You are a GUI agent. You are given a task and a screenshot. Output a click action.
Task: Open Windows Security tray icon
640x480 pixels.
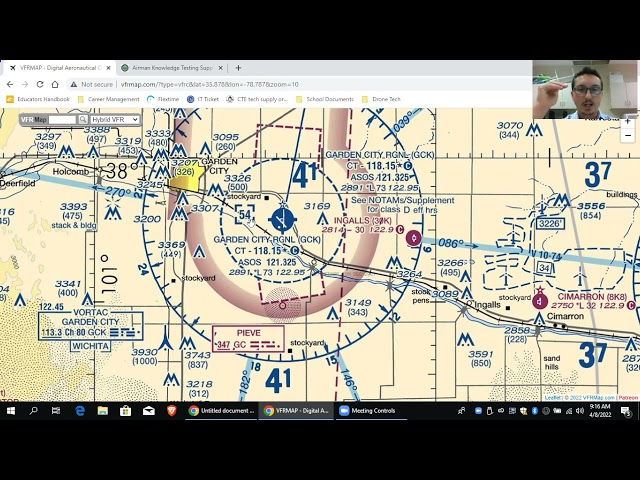524,411
